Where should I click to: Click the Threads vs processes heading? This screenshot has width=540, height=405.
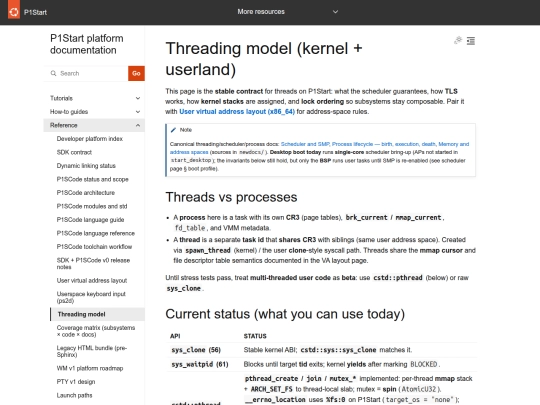[x=231, y=197]
